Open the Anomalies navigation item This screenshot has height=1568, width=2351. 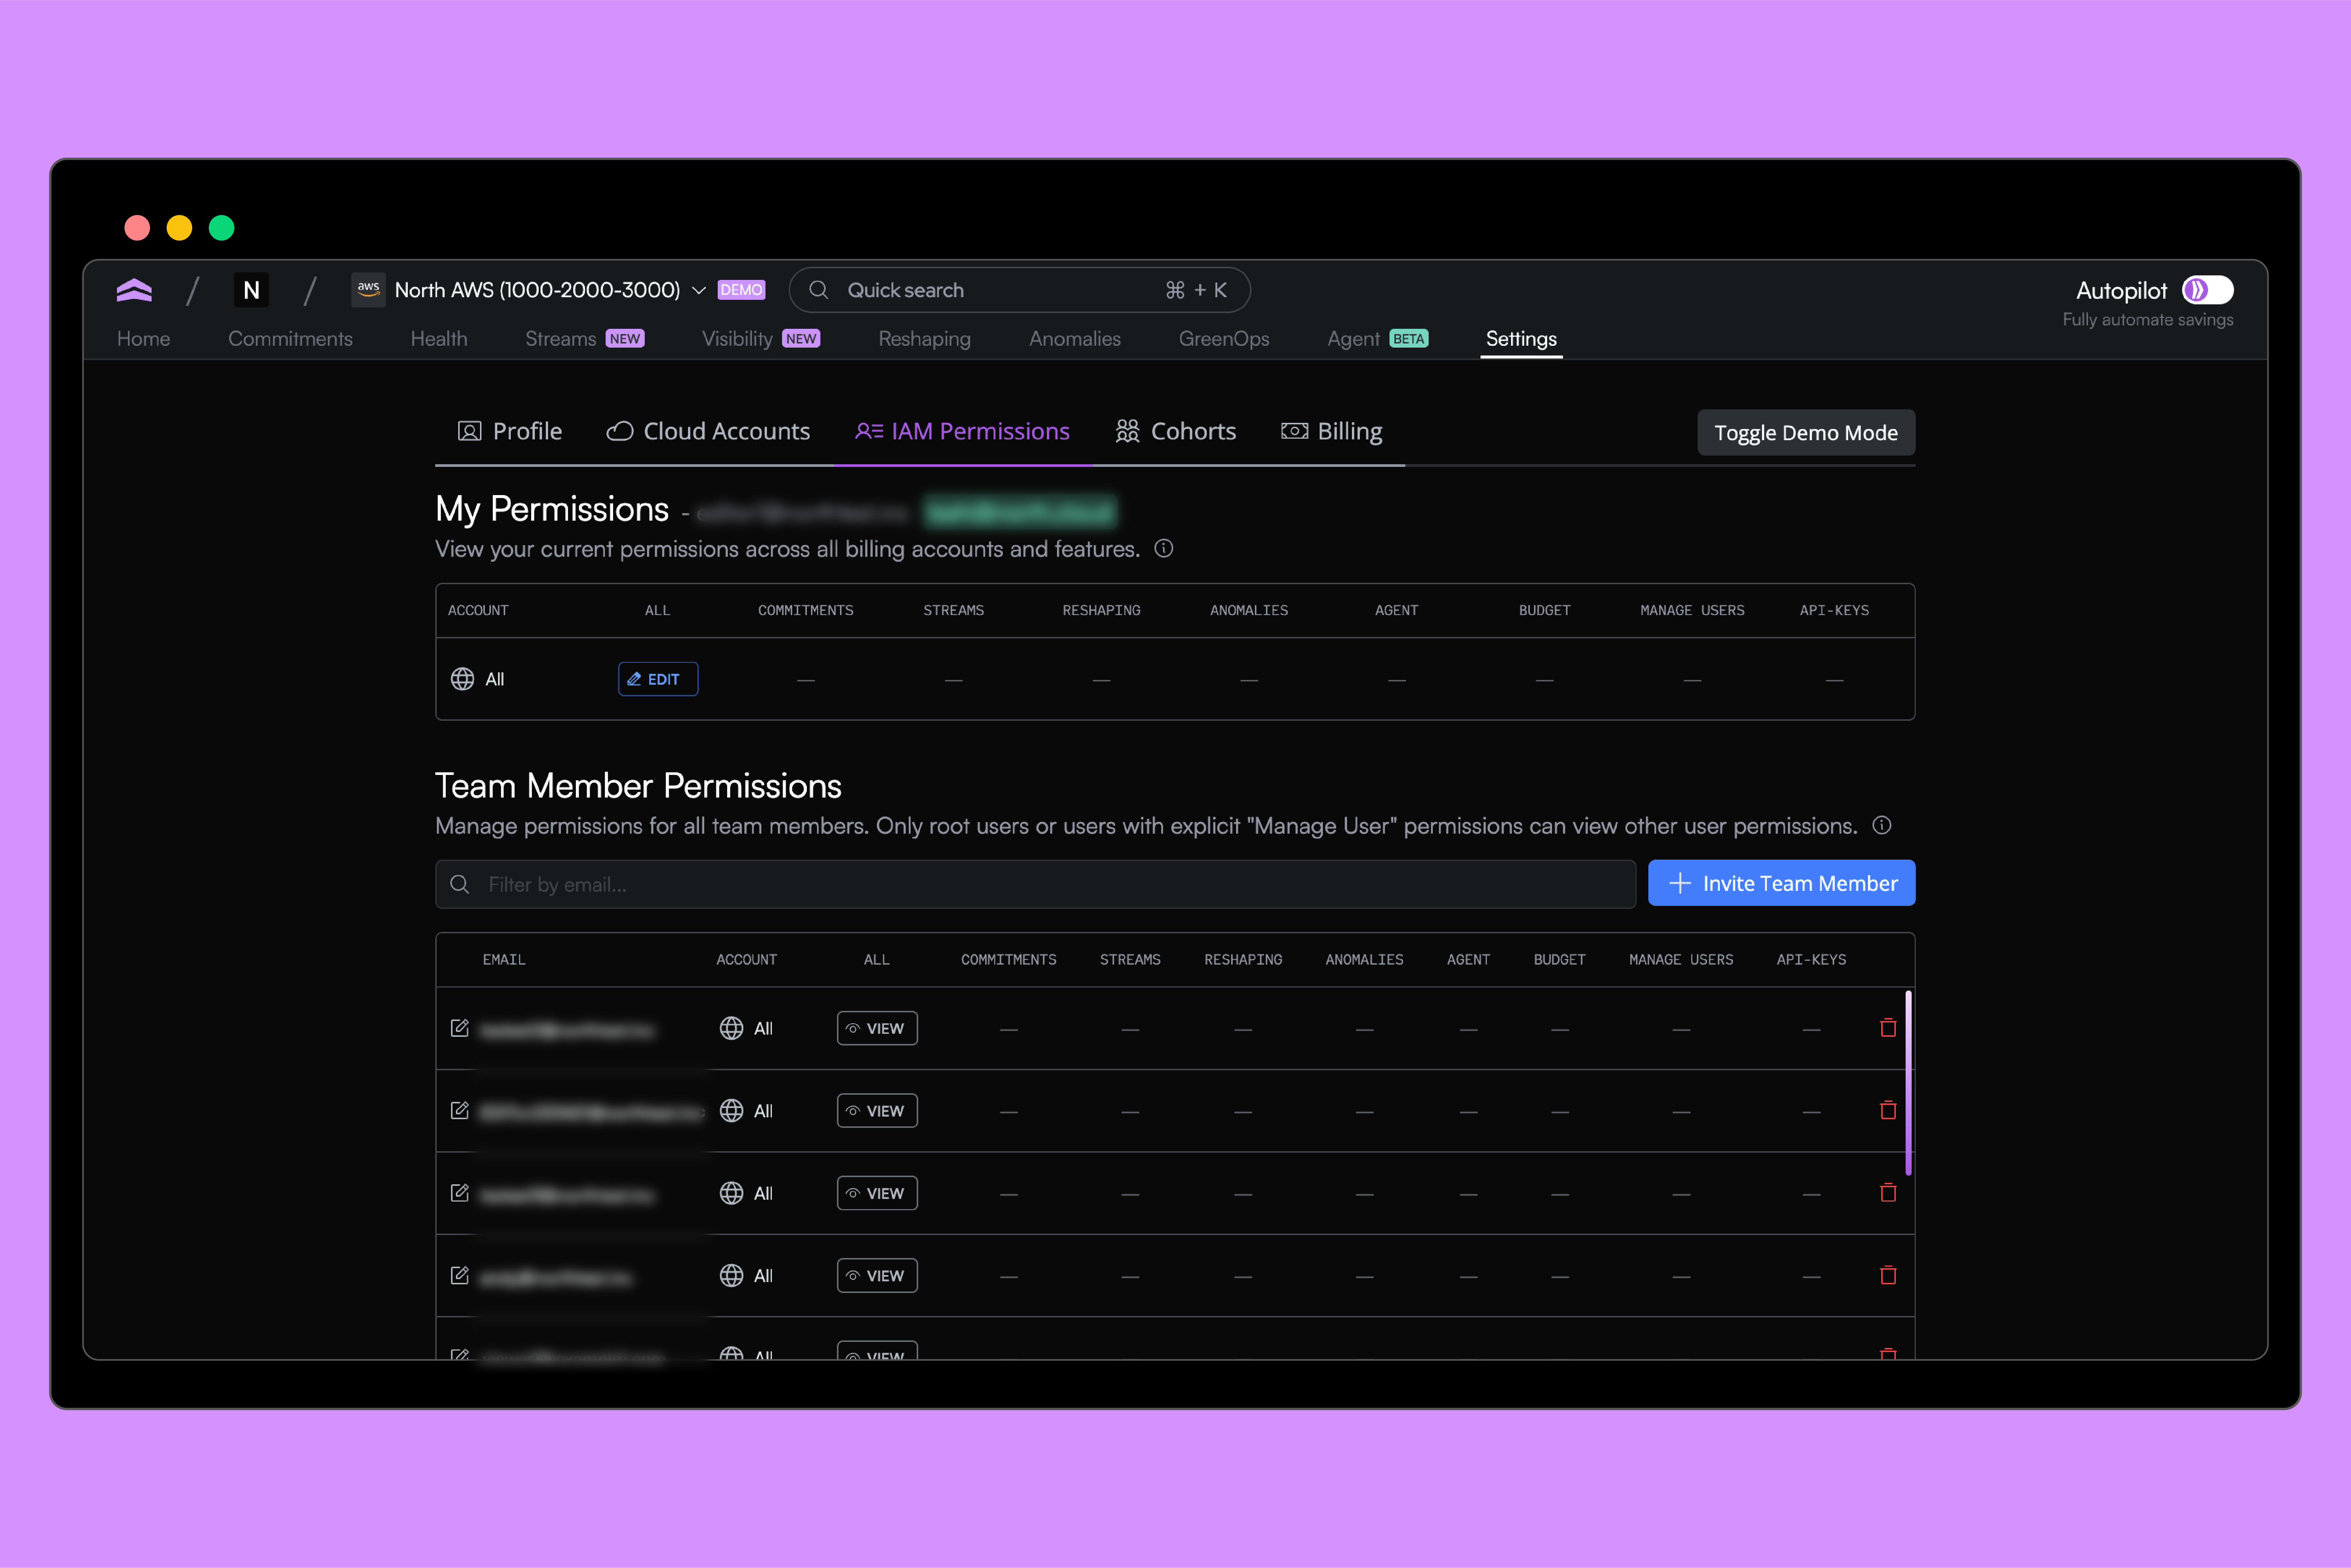click(x=1075, y=339)
